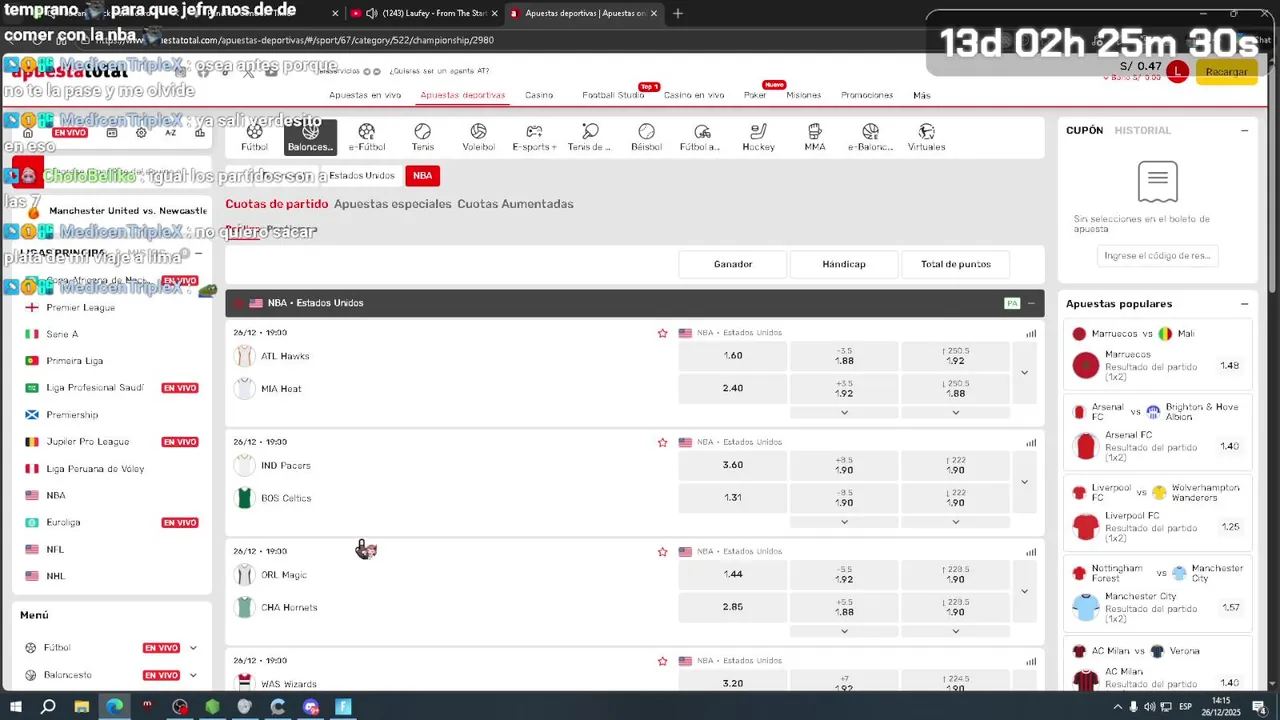Expand the Fútbol menu chevron
The height and width of the screenshot is (720, 1280).
[x=193, y=648]
